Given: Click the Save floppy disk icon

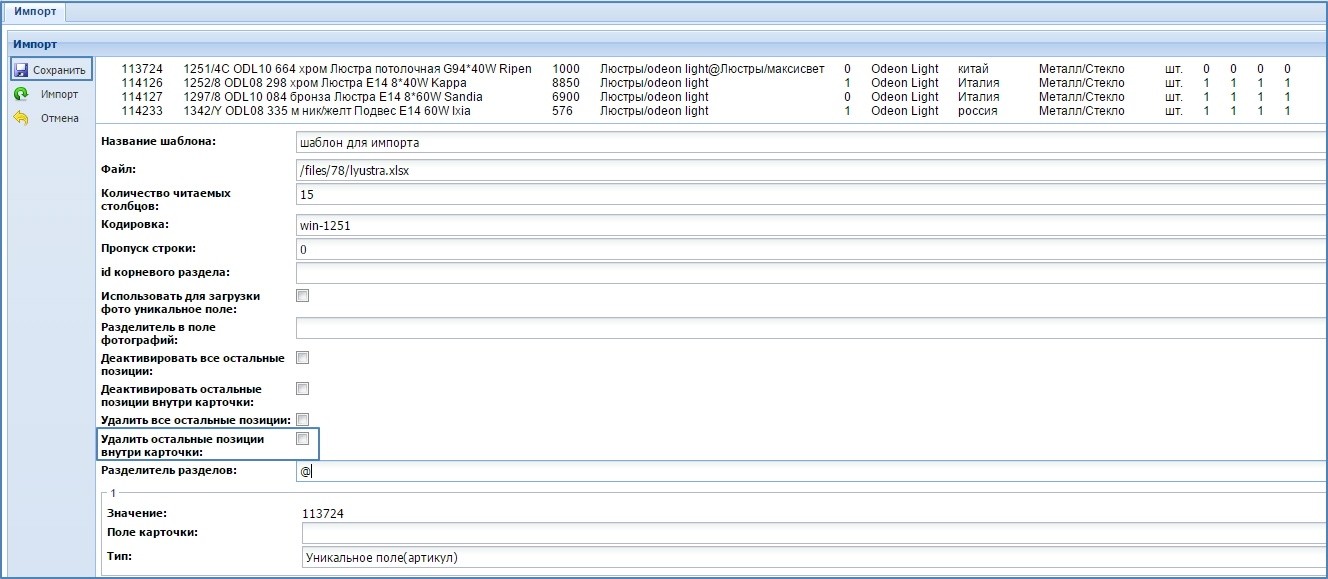Looking at the screenshot, I should pyautogui.click(x=21, y=70).
